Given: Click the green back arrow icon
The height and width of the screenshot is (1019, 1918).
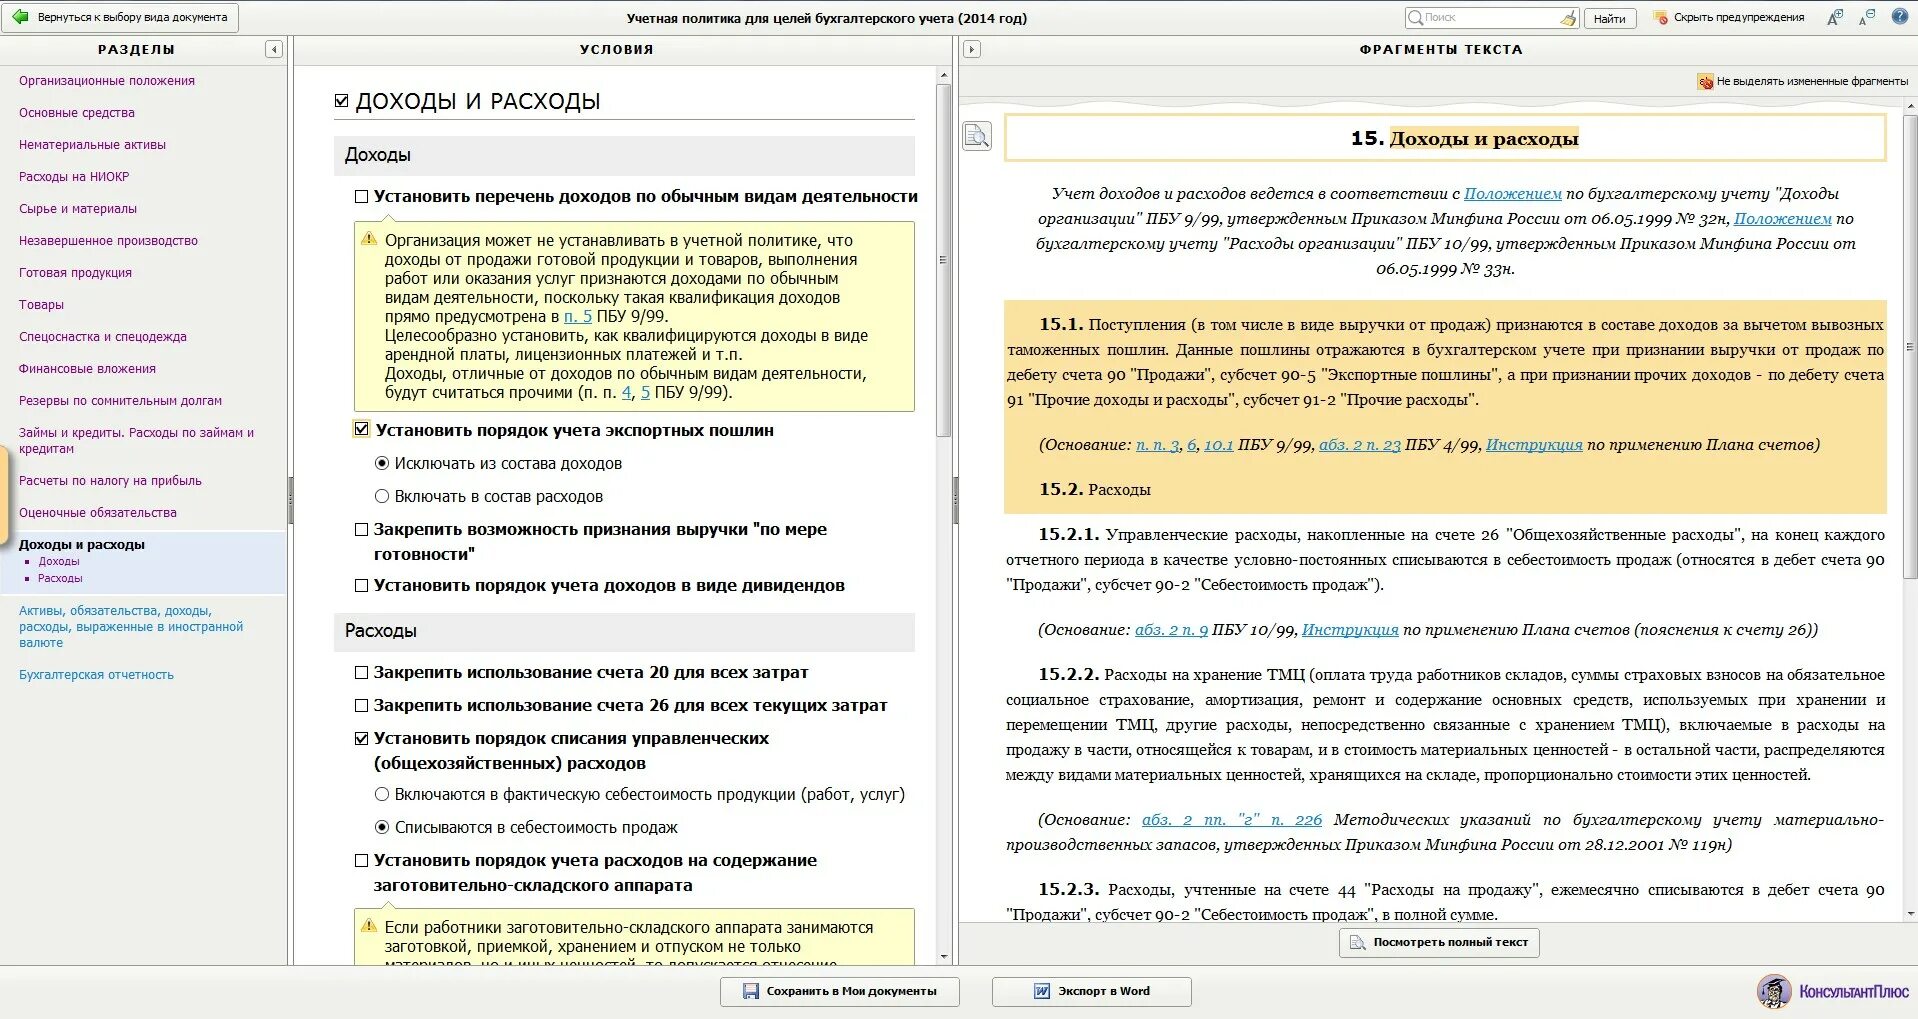Looking at the screenshot, I should point(20,17).
